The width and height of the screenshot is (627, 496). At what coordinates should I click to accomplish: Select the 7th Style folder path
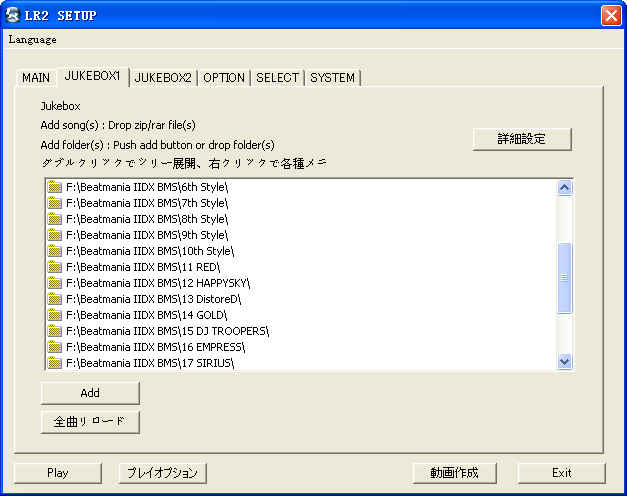click(147, 203)
